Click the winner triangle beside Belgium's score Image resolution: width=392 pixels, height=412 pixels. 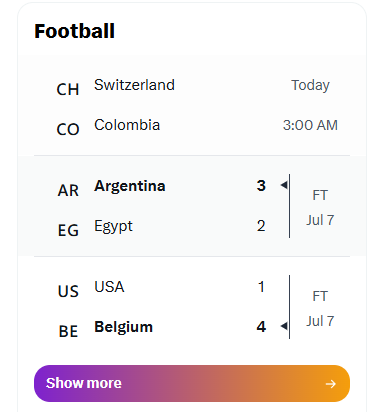pyautogui.click(x=284, y=326)
